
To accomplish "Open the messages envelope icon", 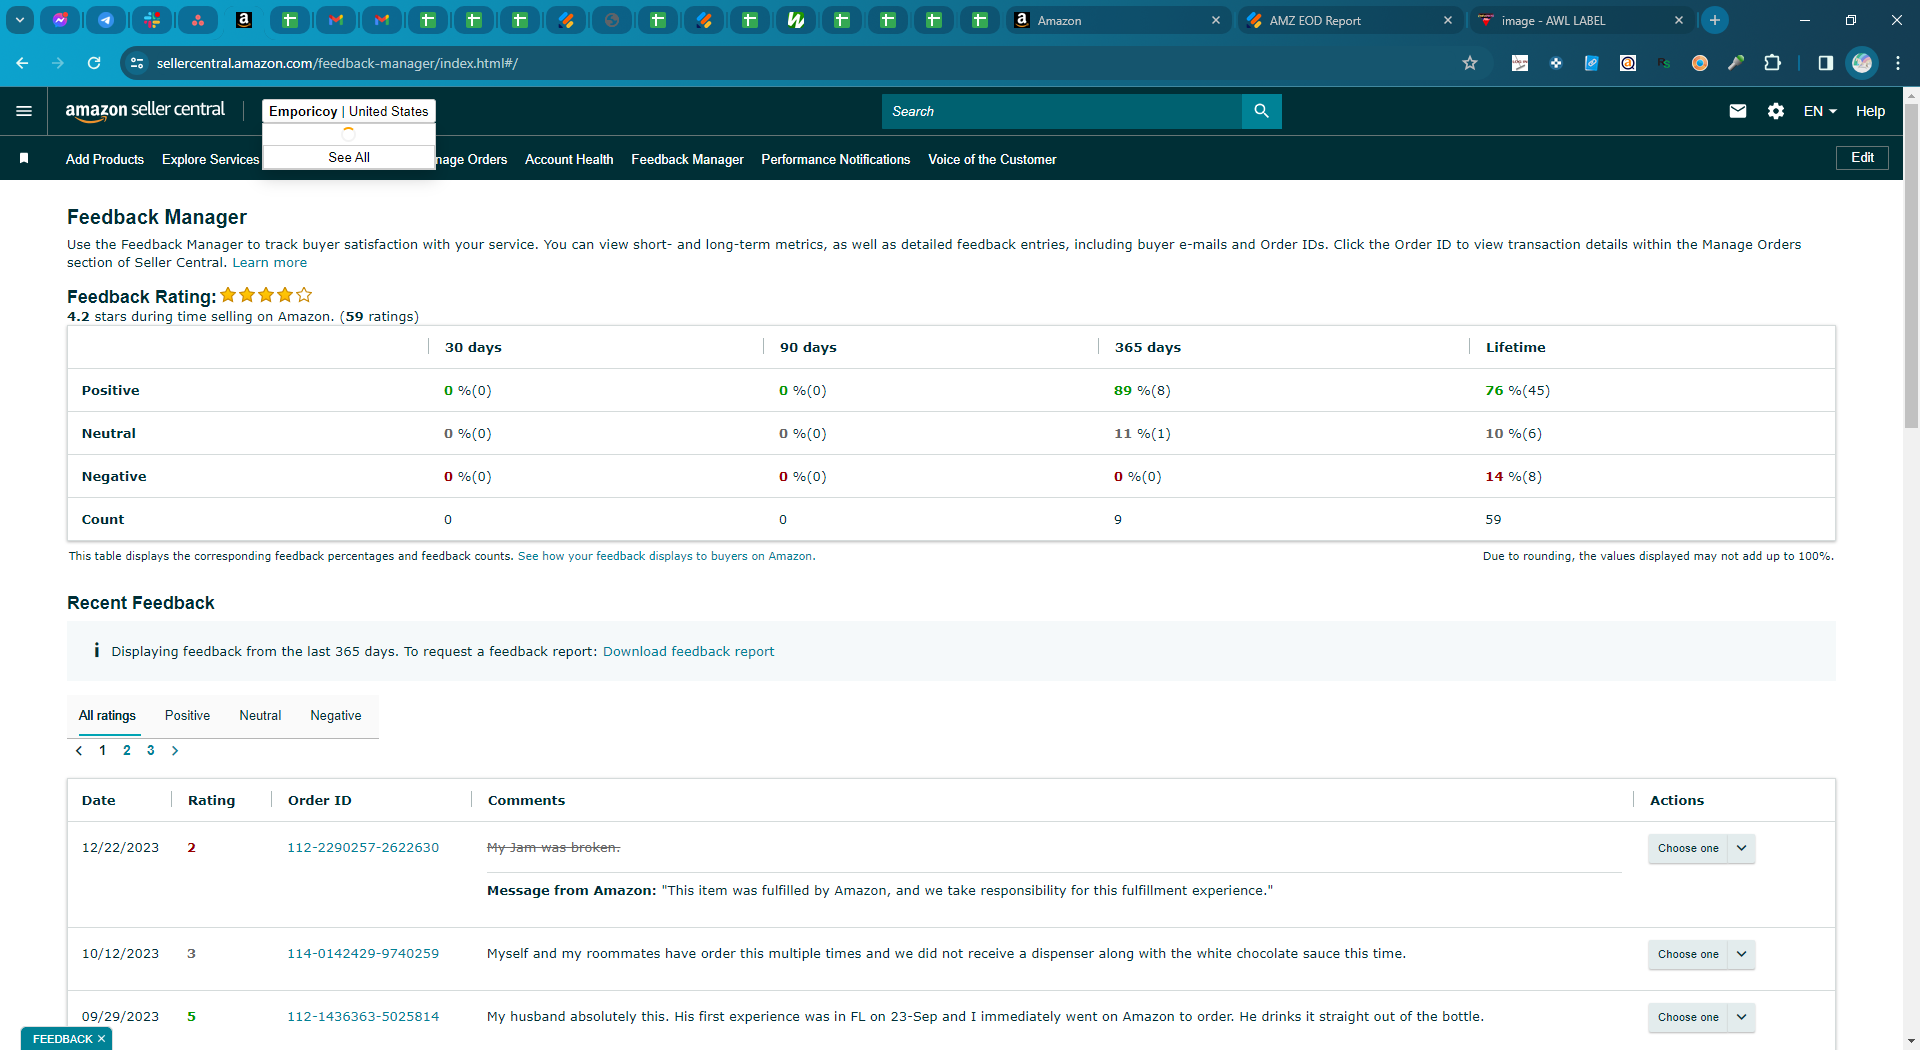I will (x=1738, y=111).
